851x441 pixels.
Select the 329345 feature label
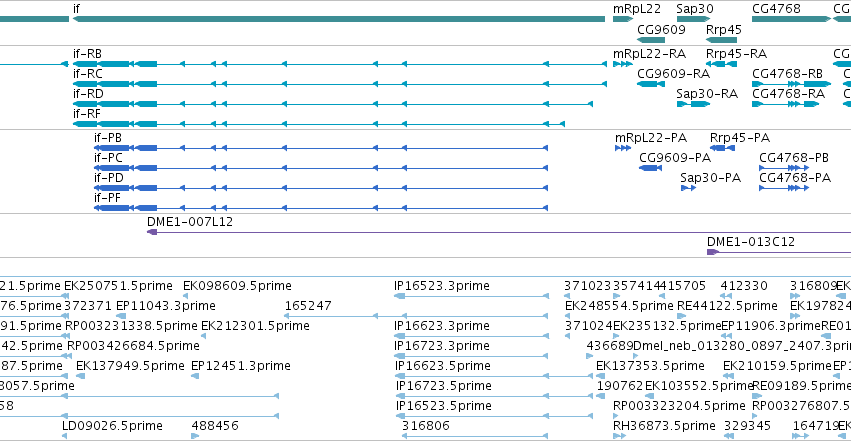click(x=747, y=426)
